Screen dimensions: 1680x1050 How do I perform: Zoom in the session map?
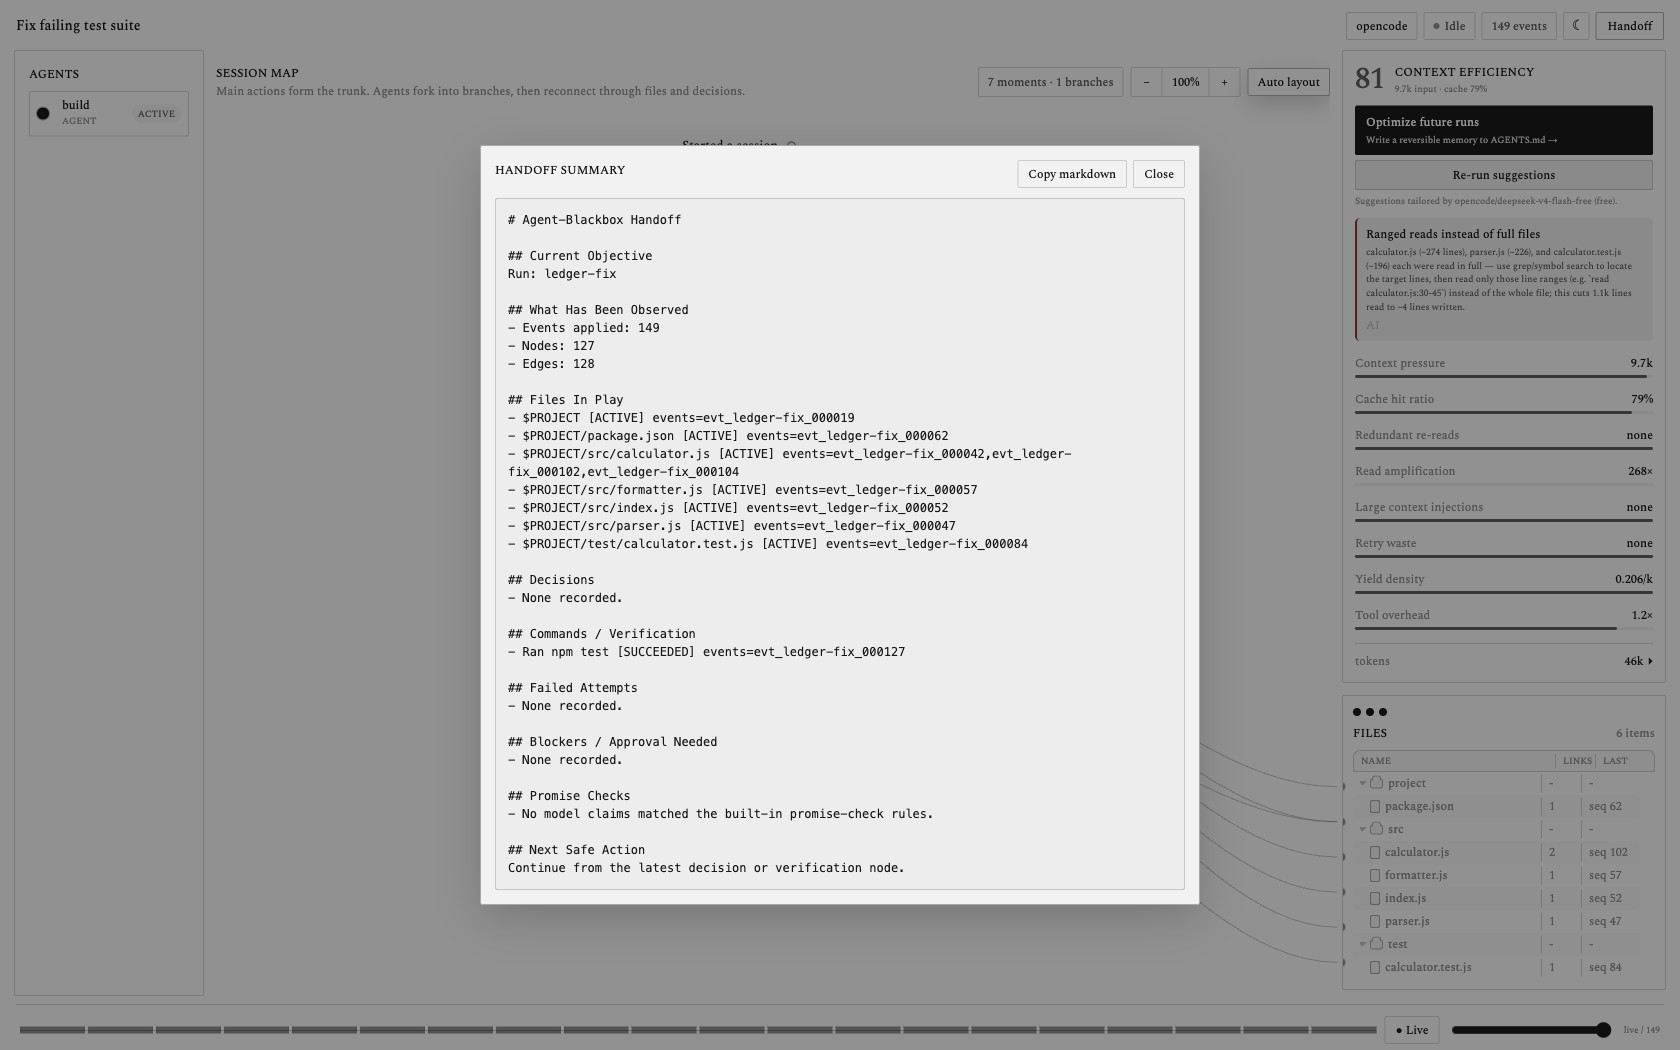[1224, 82]
